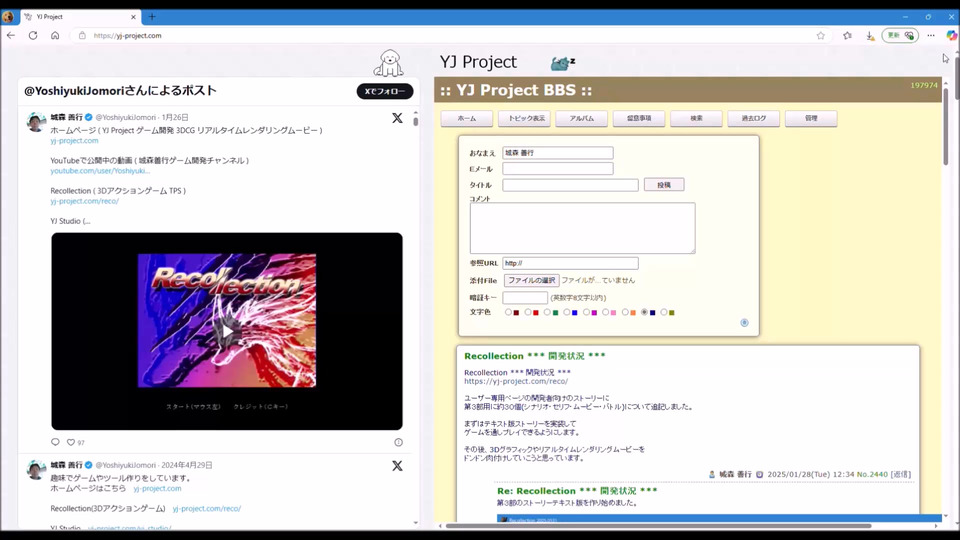Select the pink text color radio
The image size is (960, 540).
coord(606,312)
